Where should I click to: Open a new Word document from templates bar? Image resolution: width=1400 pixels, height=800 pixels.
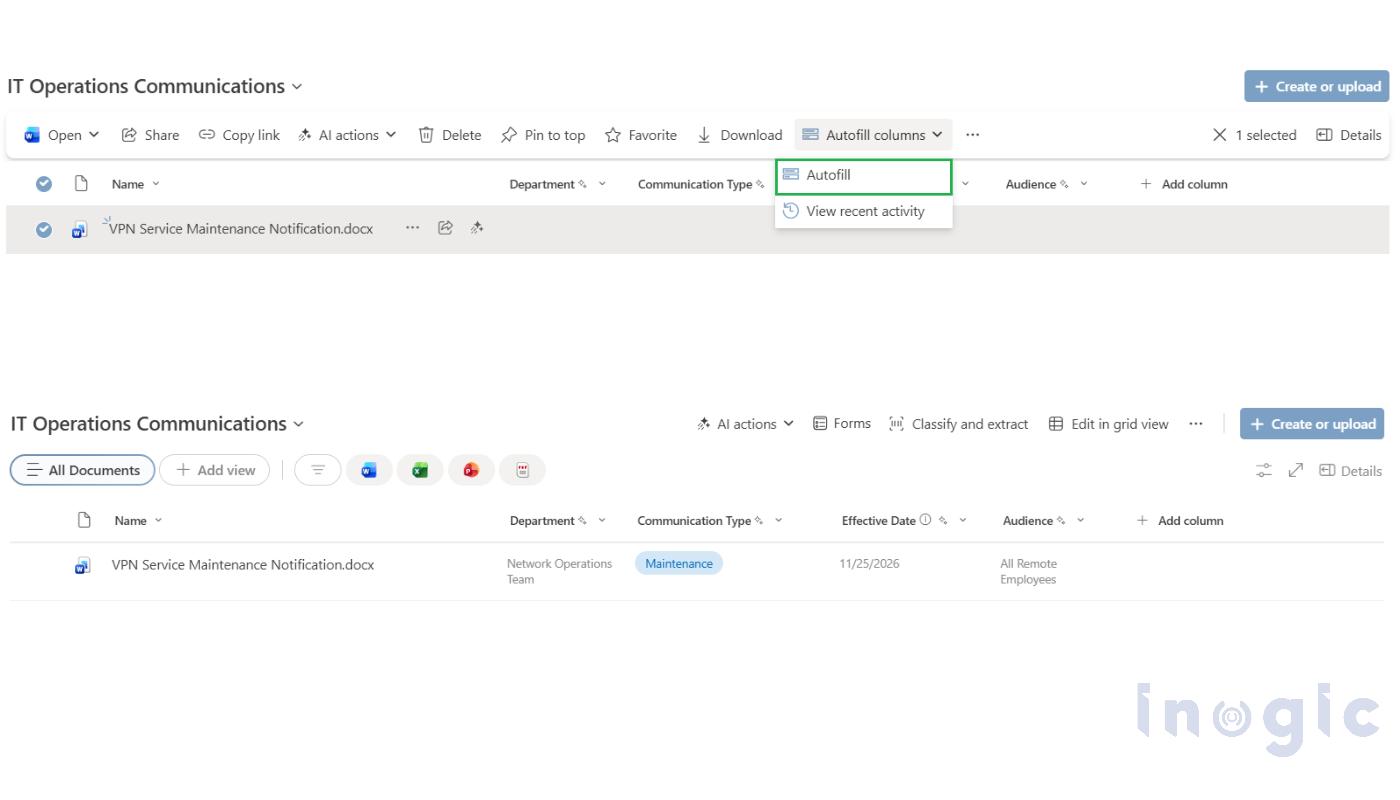pyautogui.click(x=369, y=470)
